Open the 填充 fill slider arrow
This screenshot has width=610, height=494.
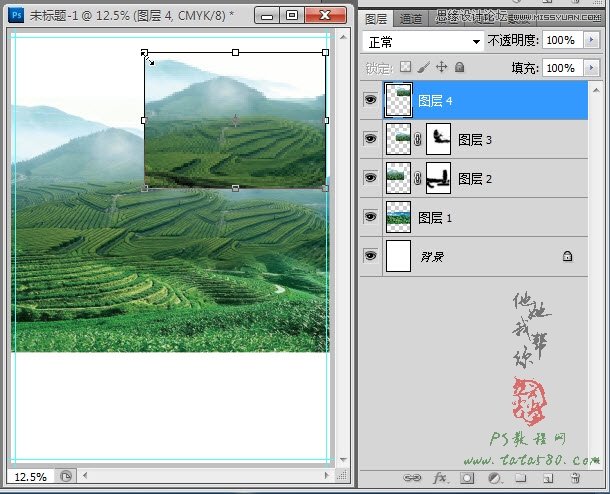coord(592,68)
